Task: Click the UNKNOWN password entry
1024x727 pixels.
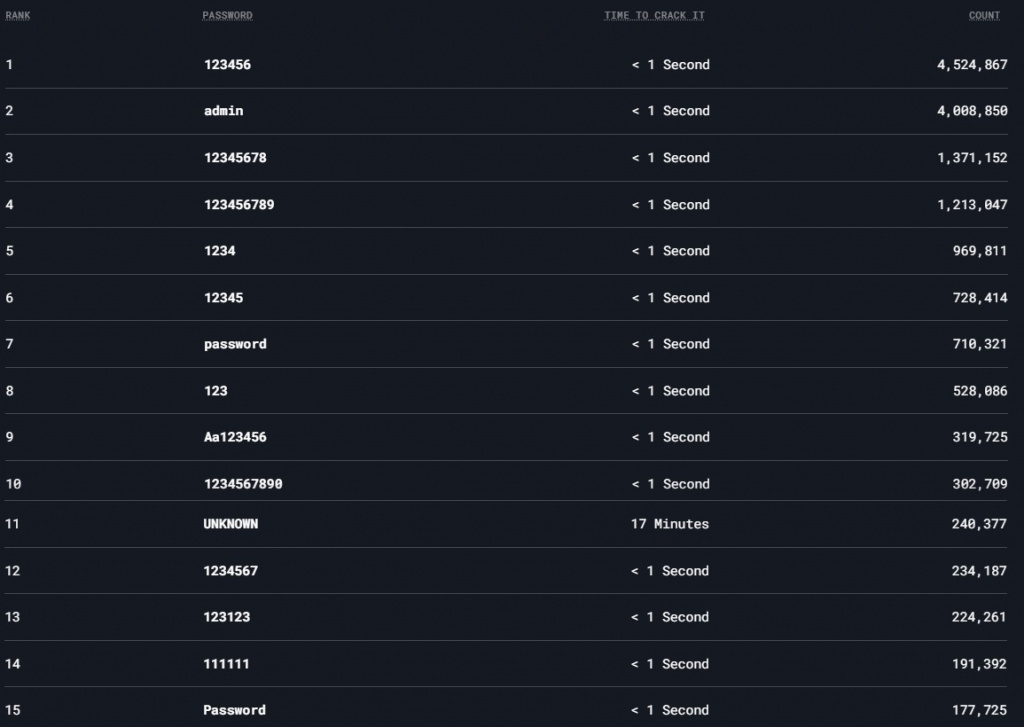Action: coord(231,524)
